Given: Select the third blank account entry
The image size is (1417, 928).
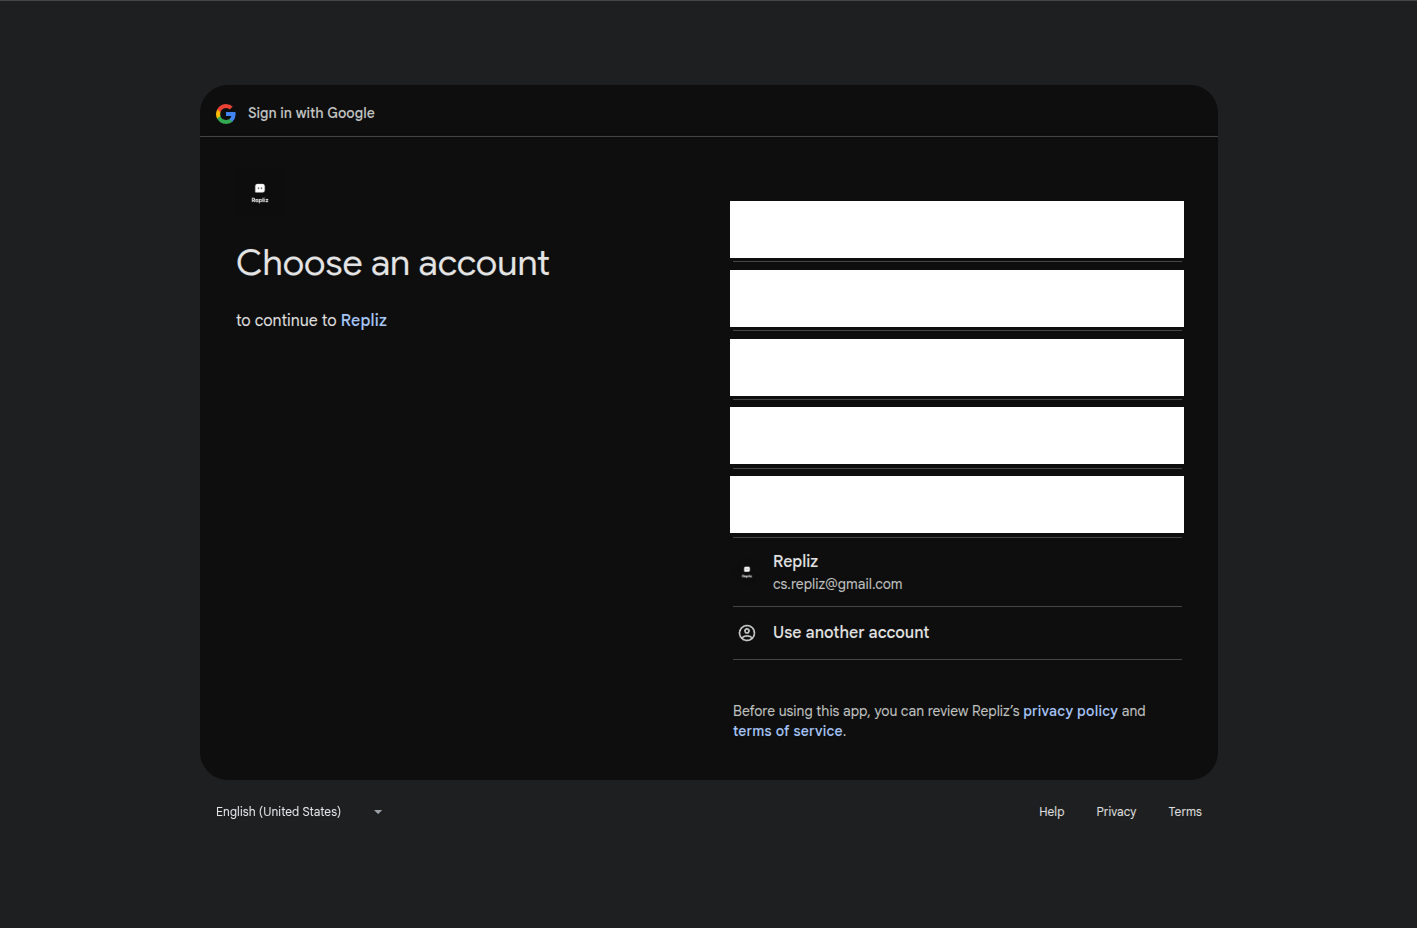Looking at the screenshot, I should click(956, 367).
